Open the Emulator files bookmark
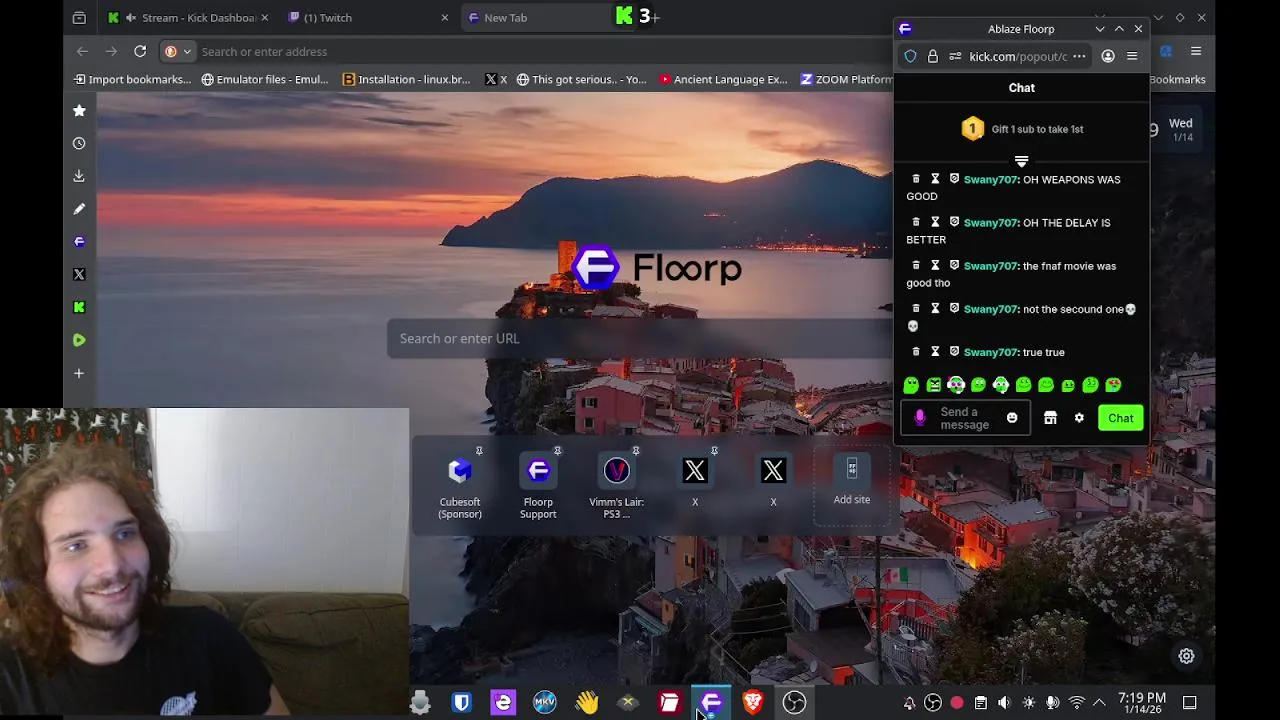The image size is (1280, 720). (x=265, y=79)
